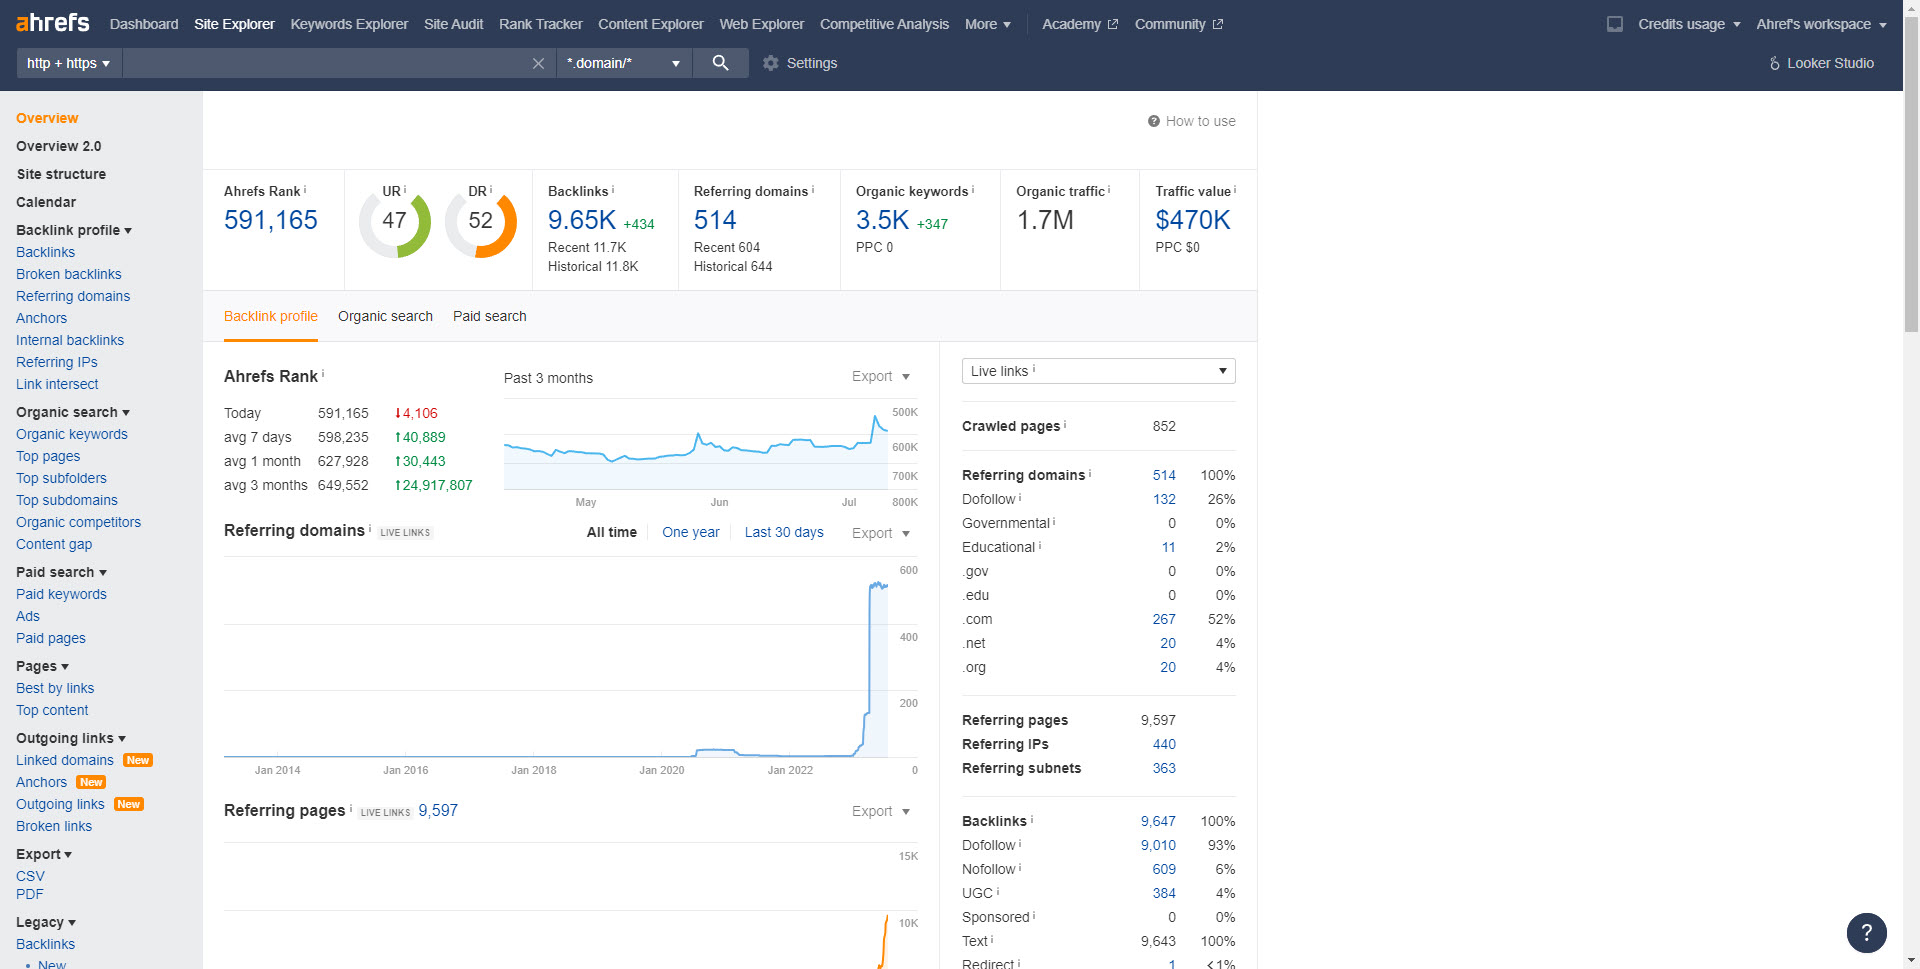Open Link intersect report
This screenshot has height=969, width=1920.
57,384
